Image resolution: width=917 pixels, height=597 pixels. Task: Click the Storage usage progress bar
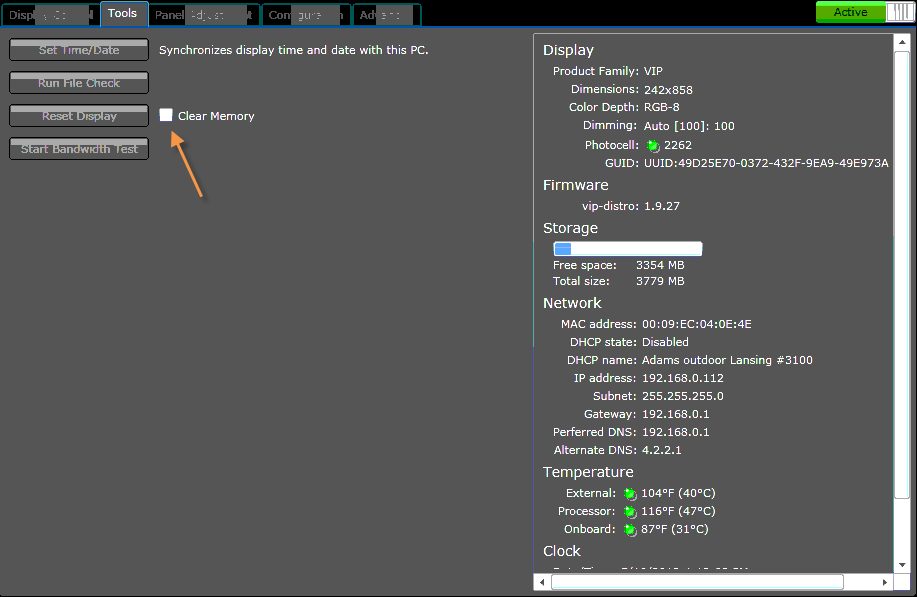pyautogui.click(x=628, y=249)
